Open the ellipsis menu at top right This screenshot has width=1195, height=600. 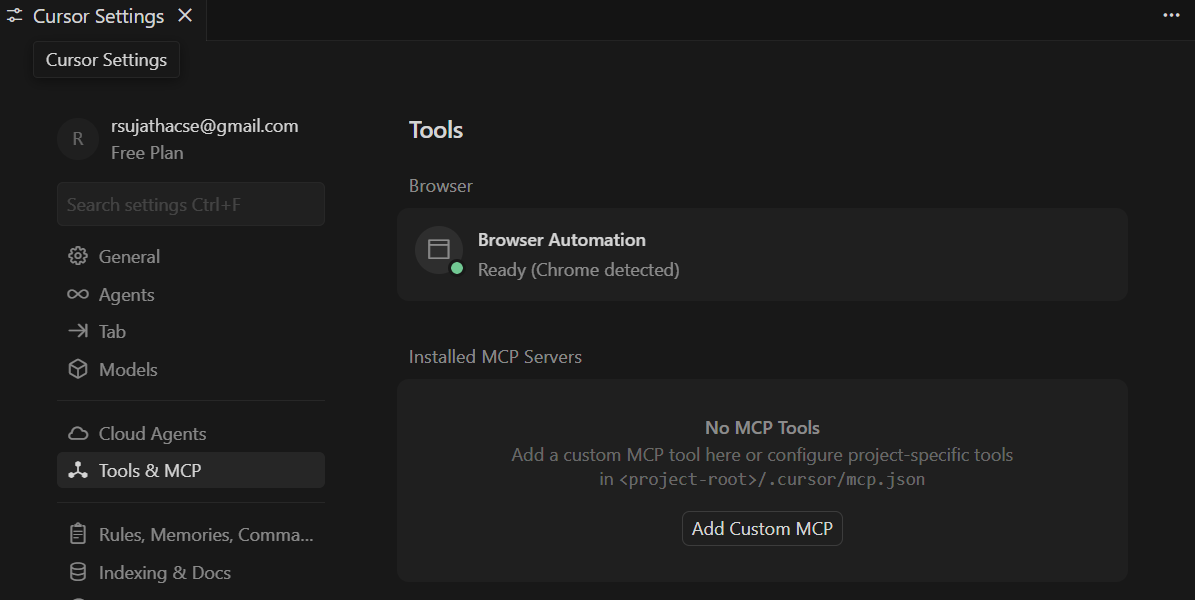click(x=1170, y=15)
